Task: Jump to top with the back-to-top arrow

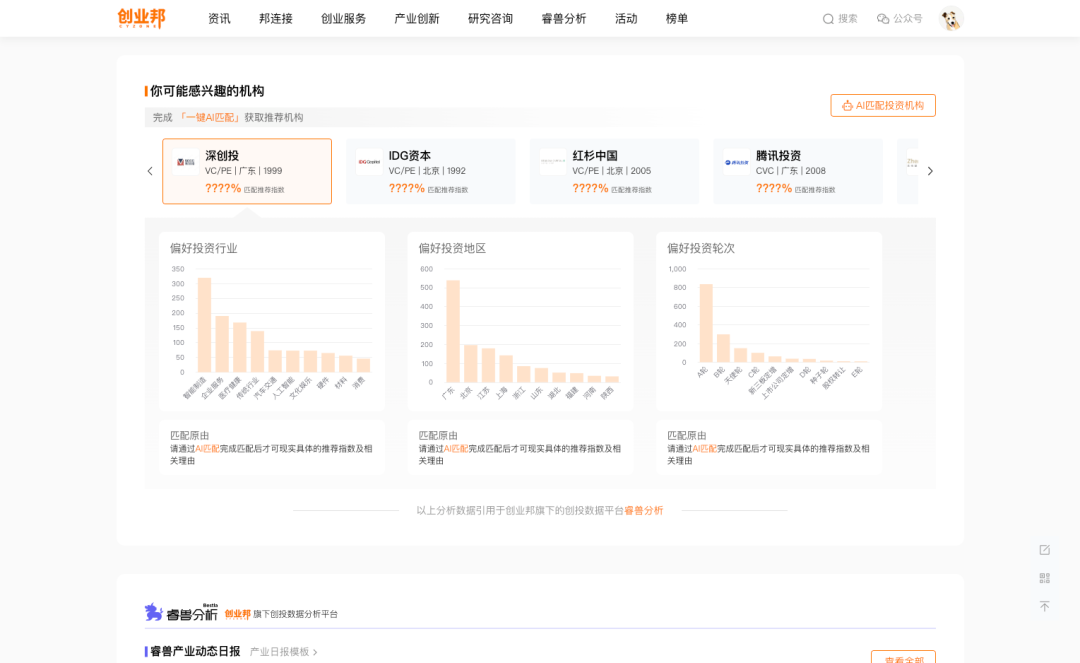Action: tap(1044, 606)
